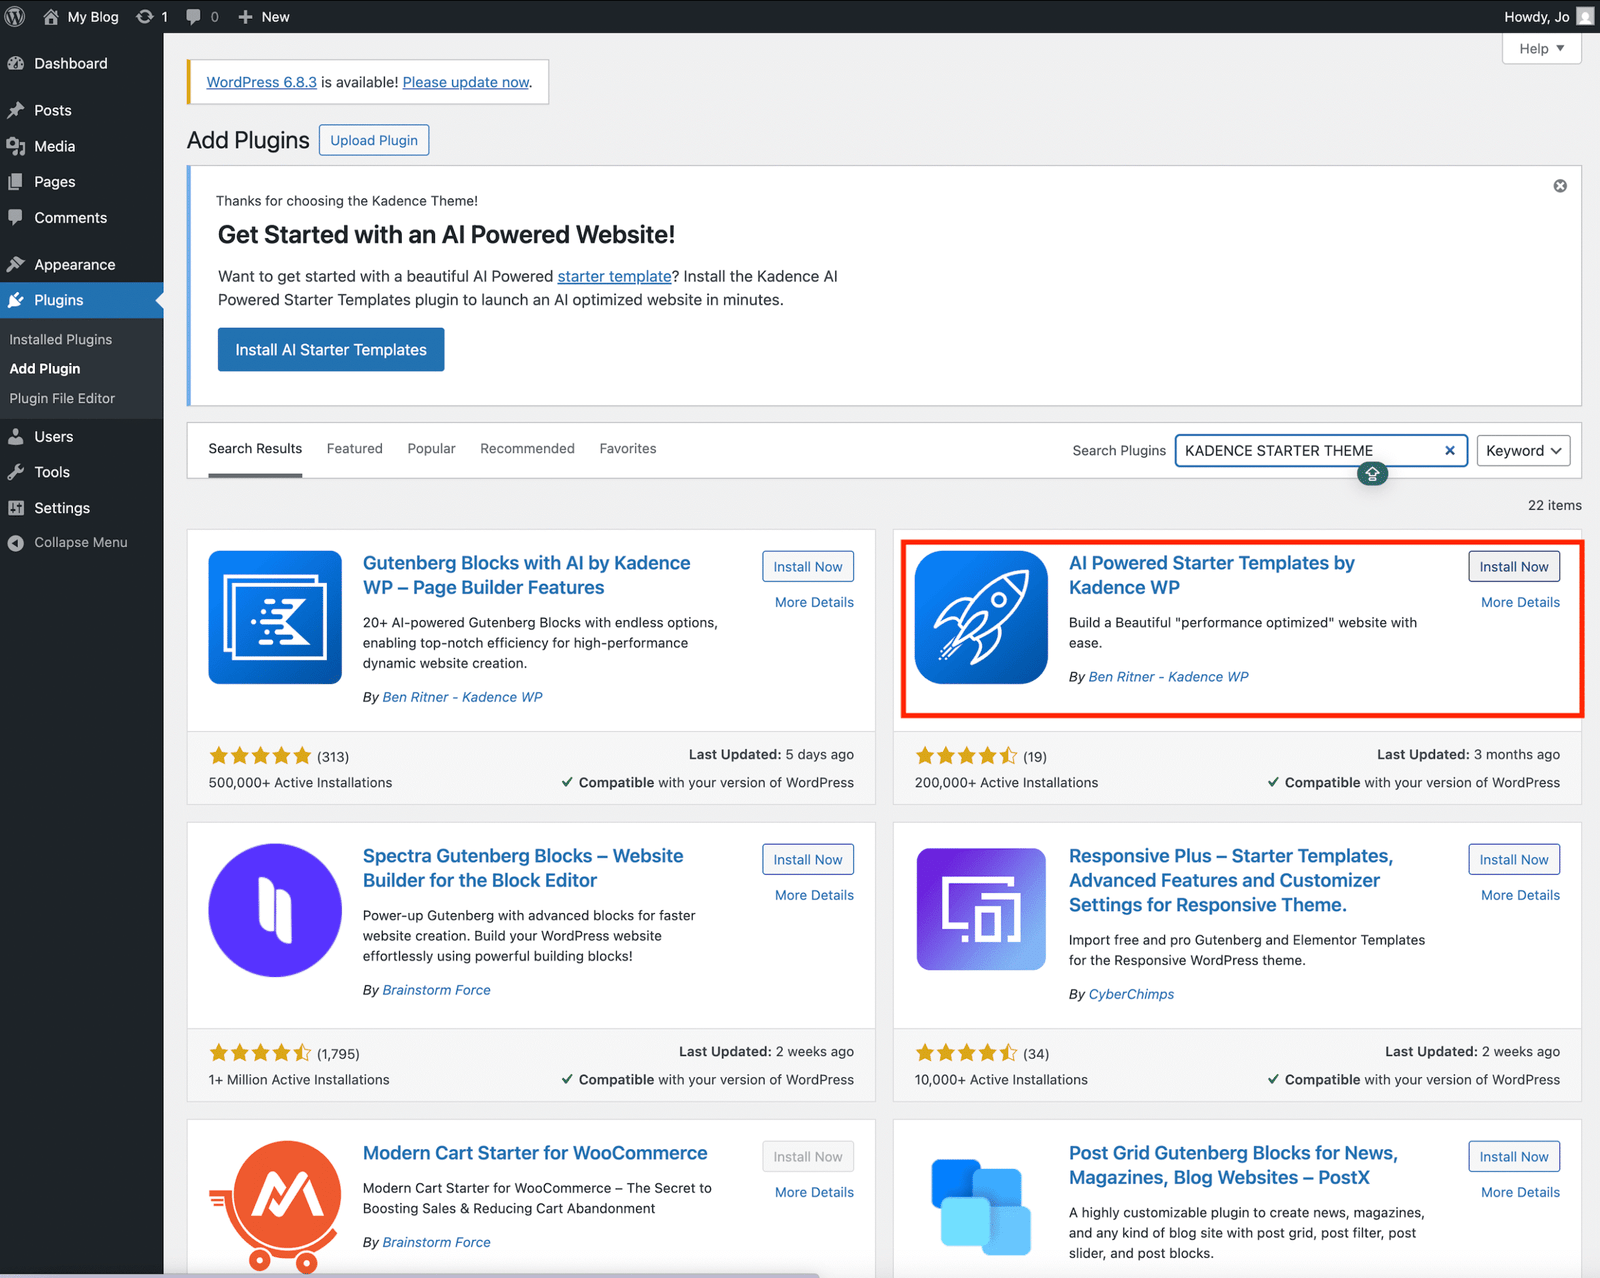1600x1278 pixels.
Task: Click the WordPress logo in admin bar
Action: point(15,16)
